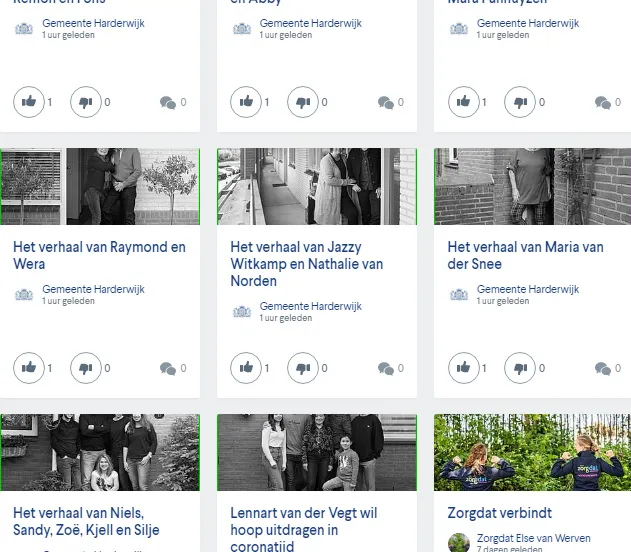The image size is (631, 552).
Task: Click Harderwijk crest on Jazzy Witkamp card
Action: (242, 312)
